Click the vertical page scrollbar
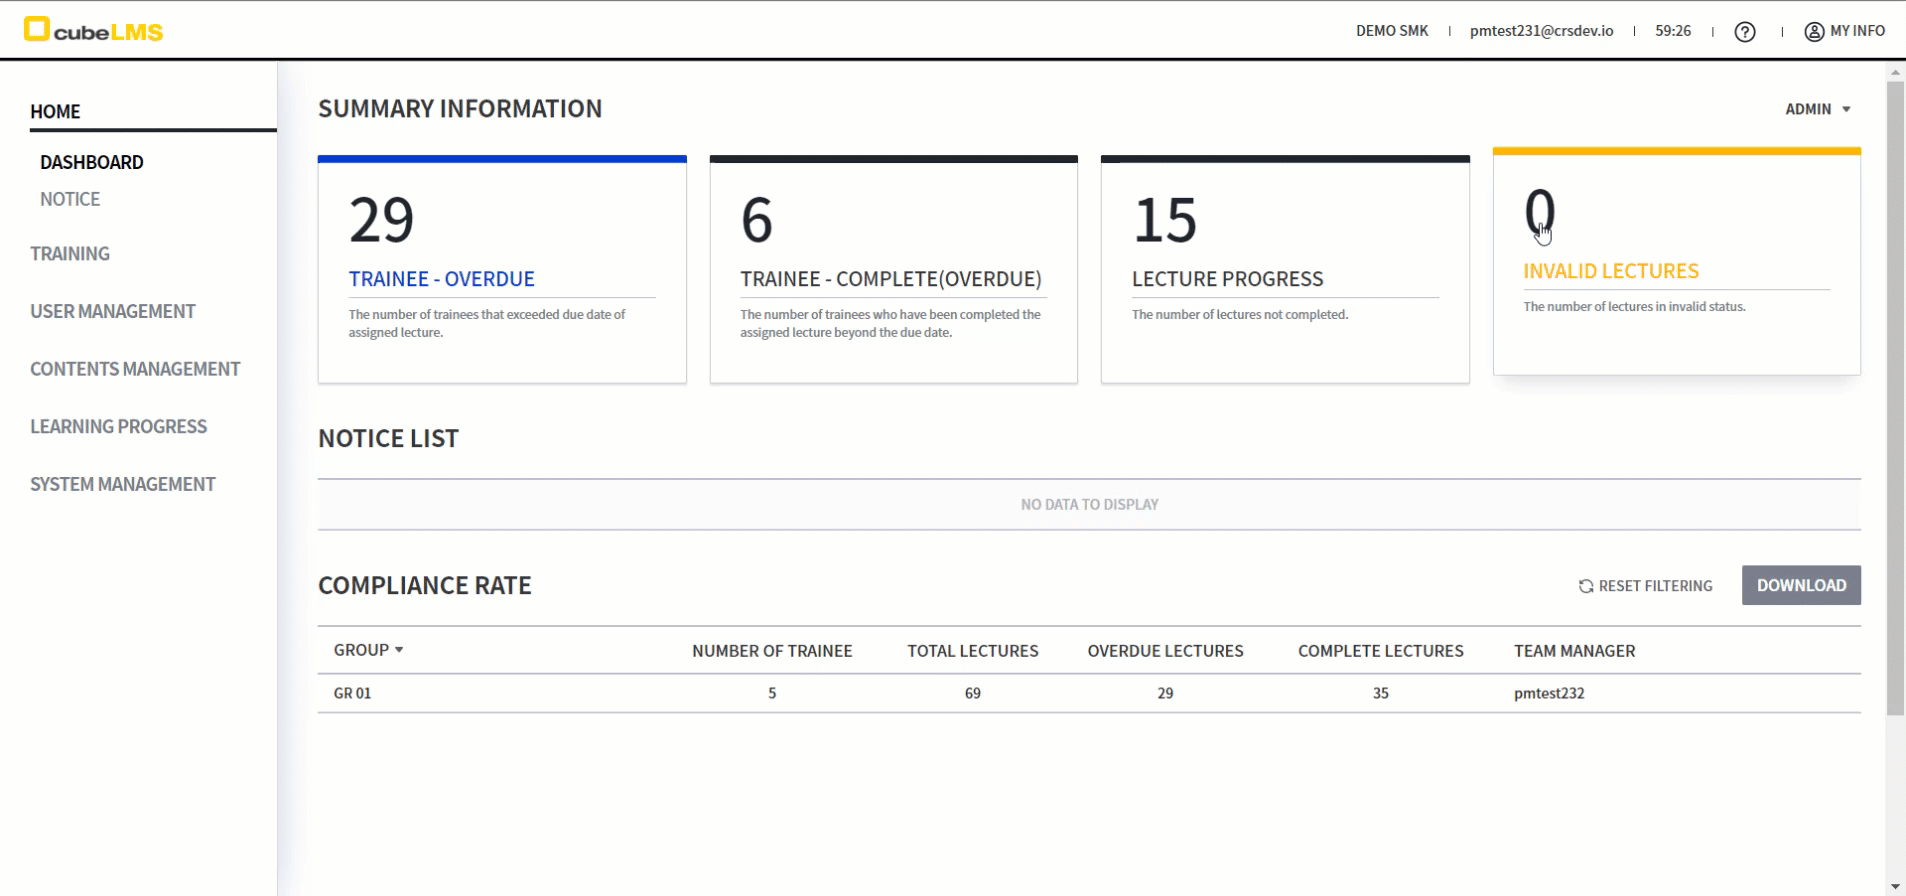 1895,400
